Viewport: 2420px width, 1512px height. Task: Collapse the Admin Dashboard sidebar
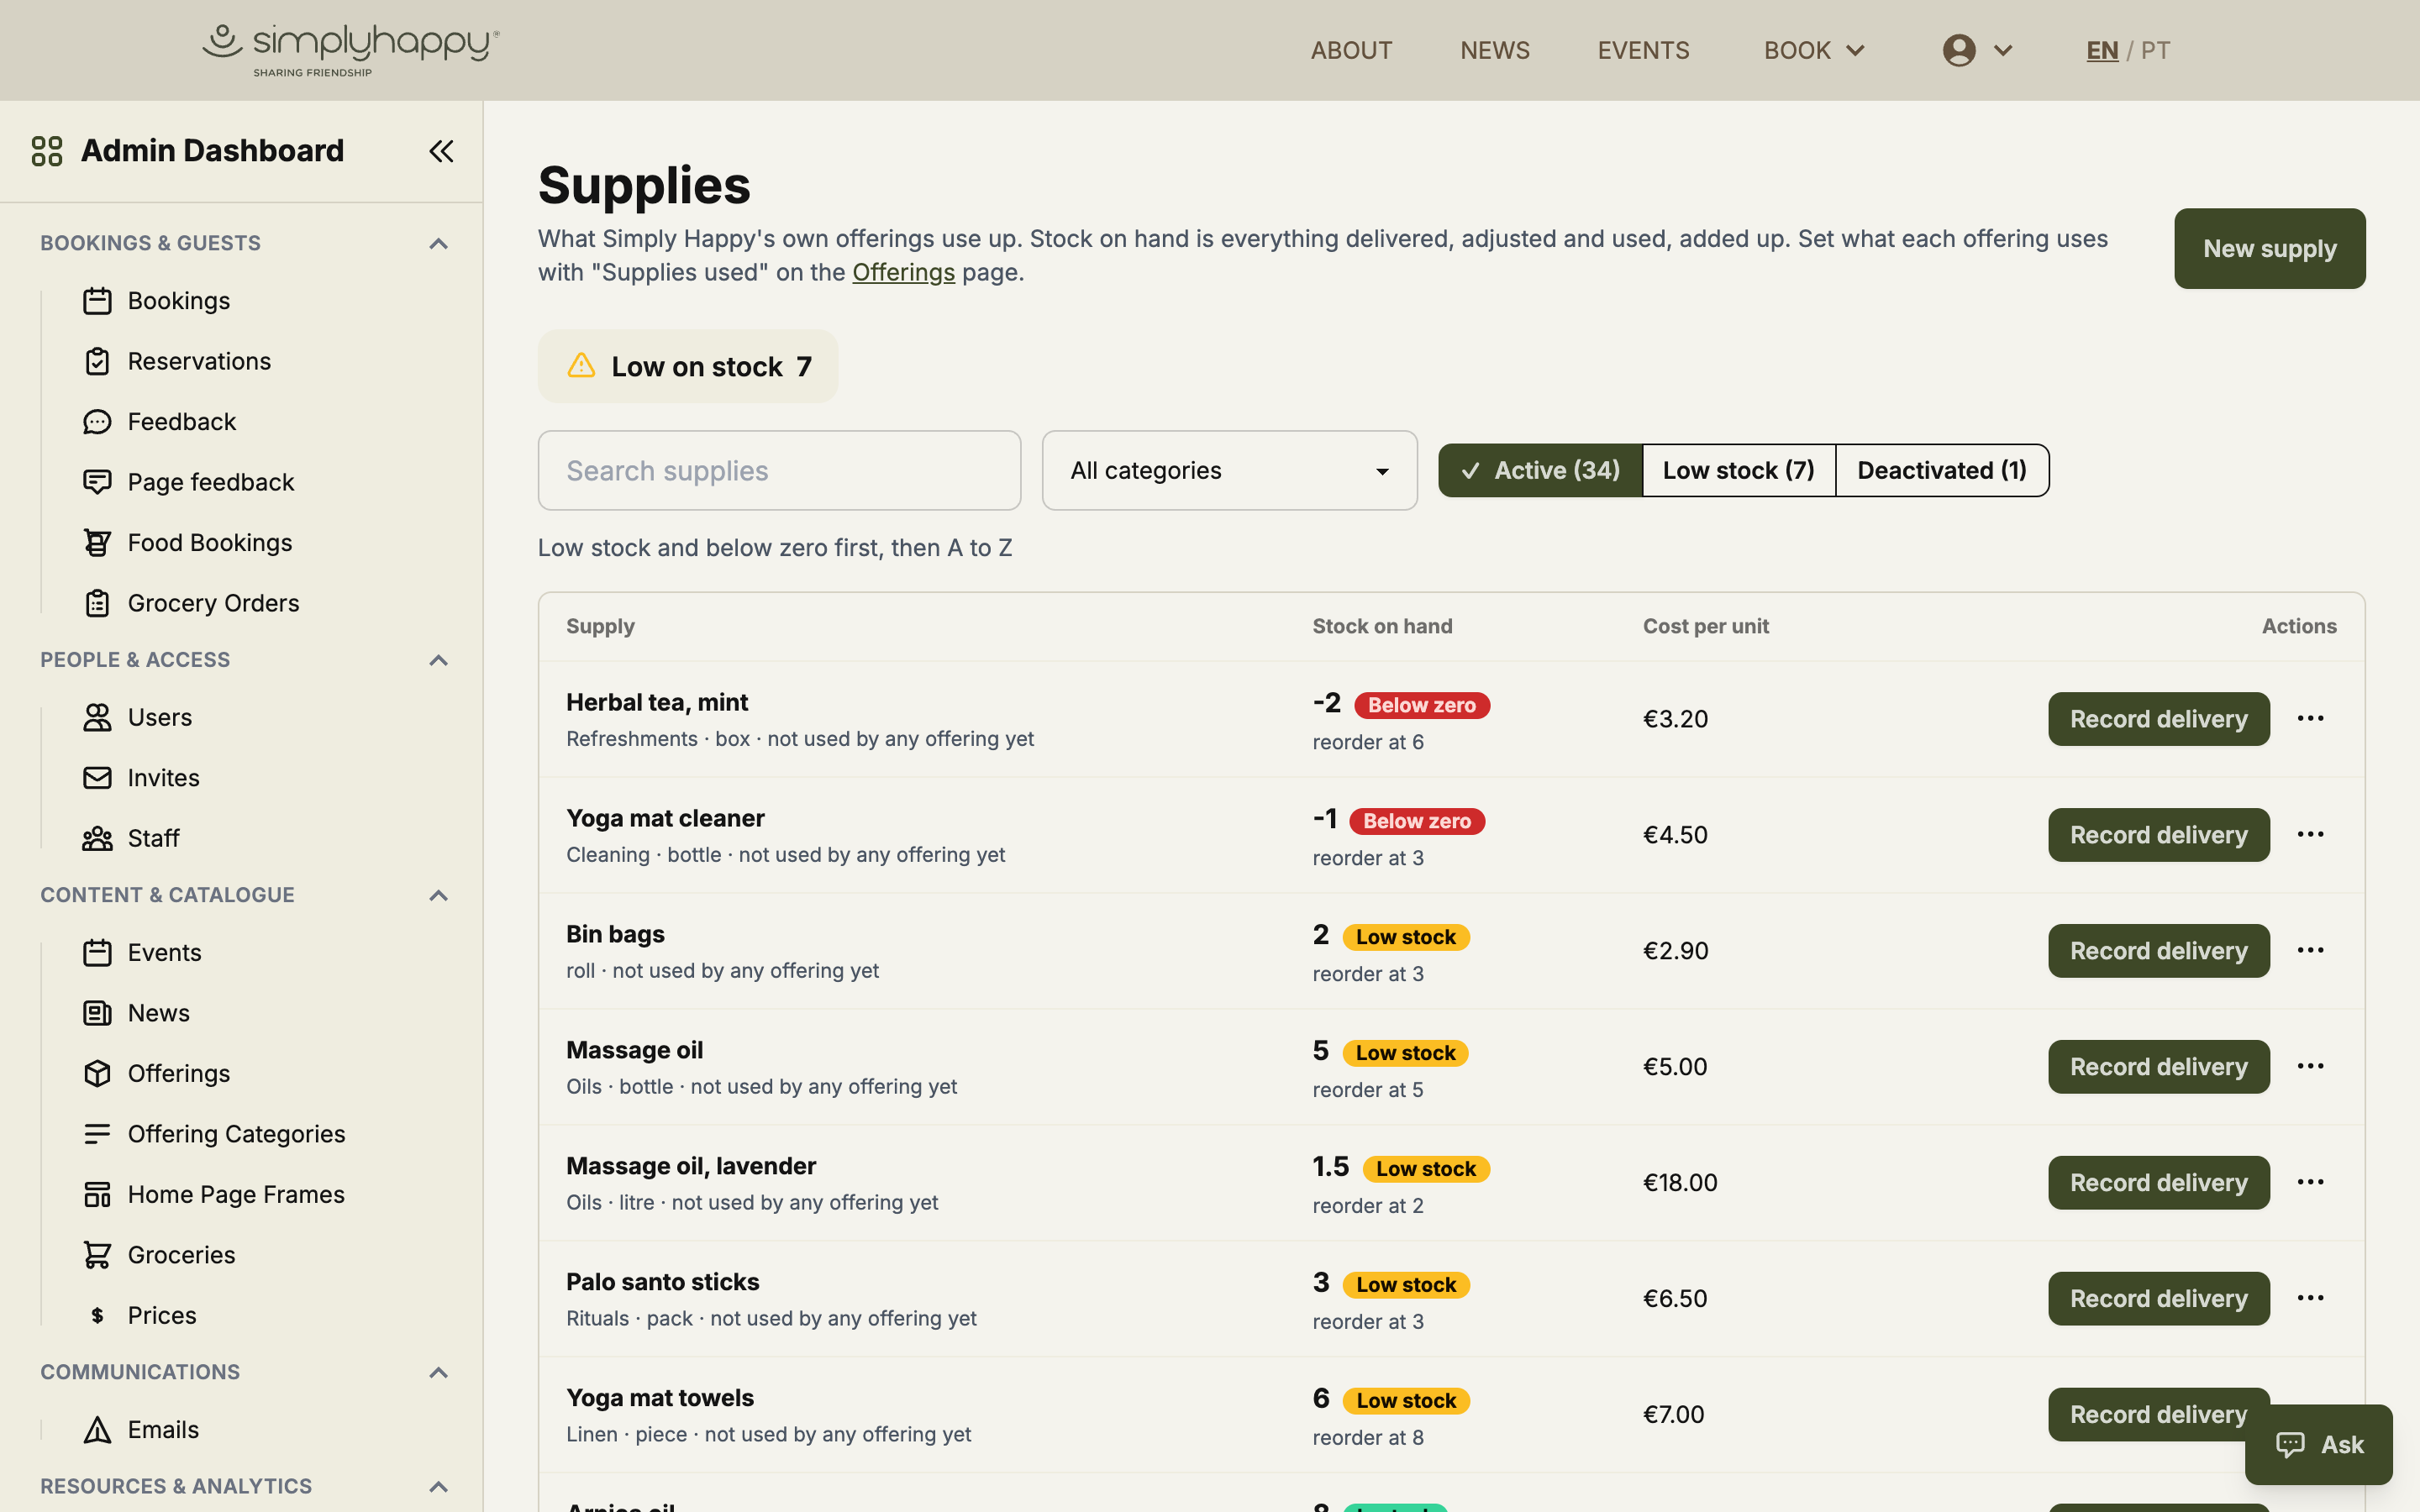(441, 151)
